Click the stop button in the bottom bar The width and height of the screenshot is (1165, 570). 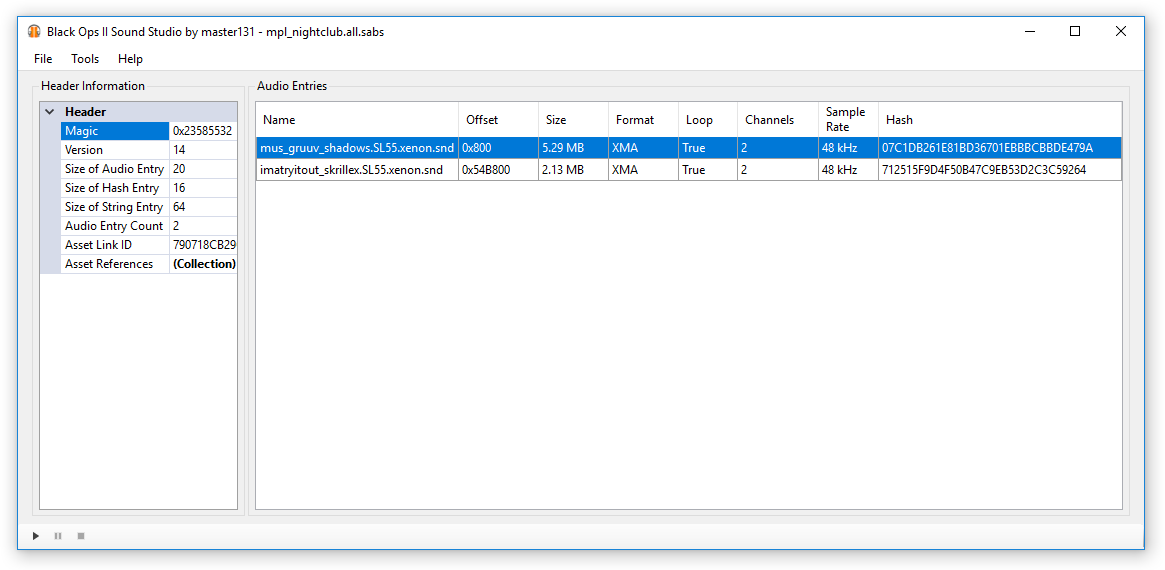pos(81,536)
